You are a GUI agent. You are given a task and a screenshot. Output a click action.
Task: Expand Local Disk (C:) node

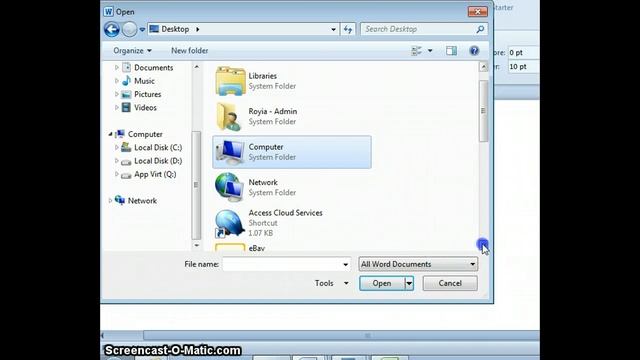pyautogui.click(x=117, y=147)
